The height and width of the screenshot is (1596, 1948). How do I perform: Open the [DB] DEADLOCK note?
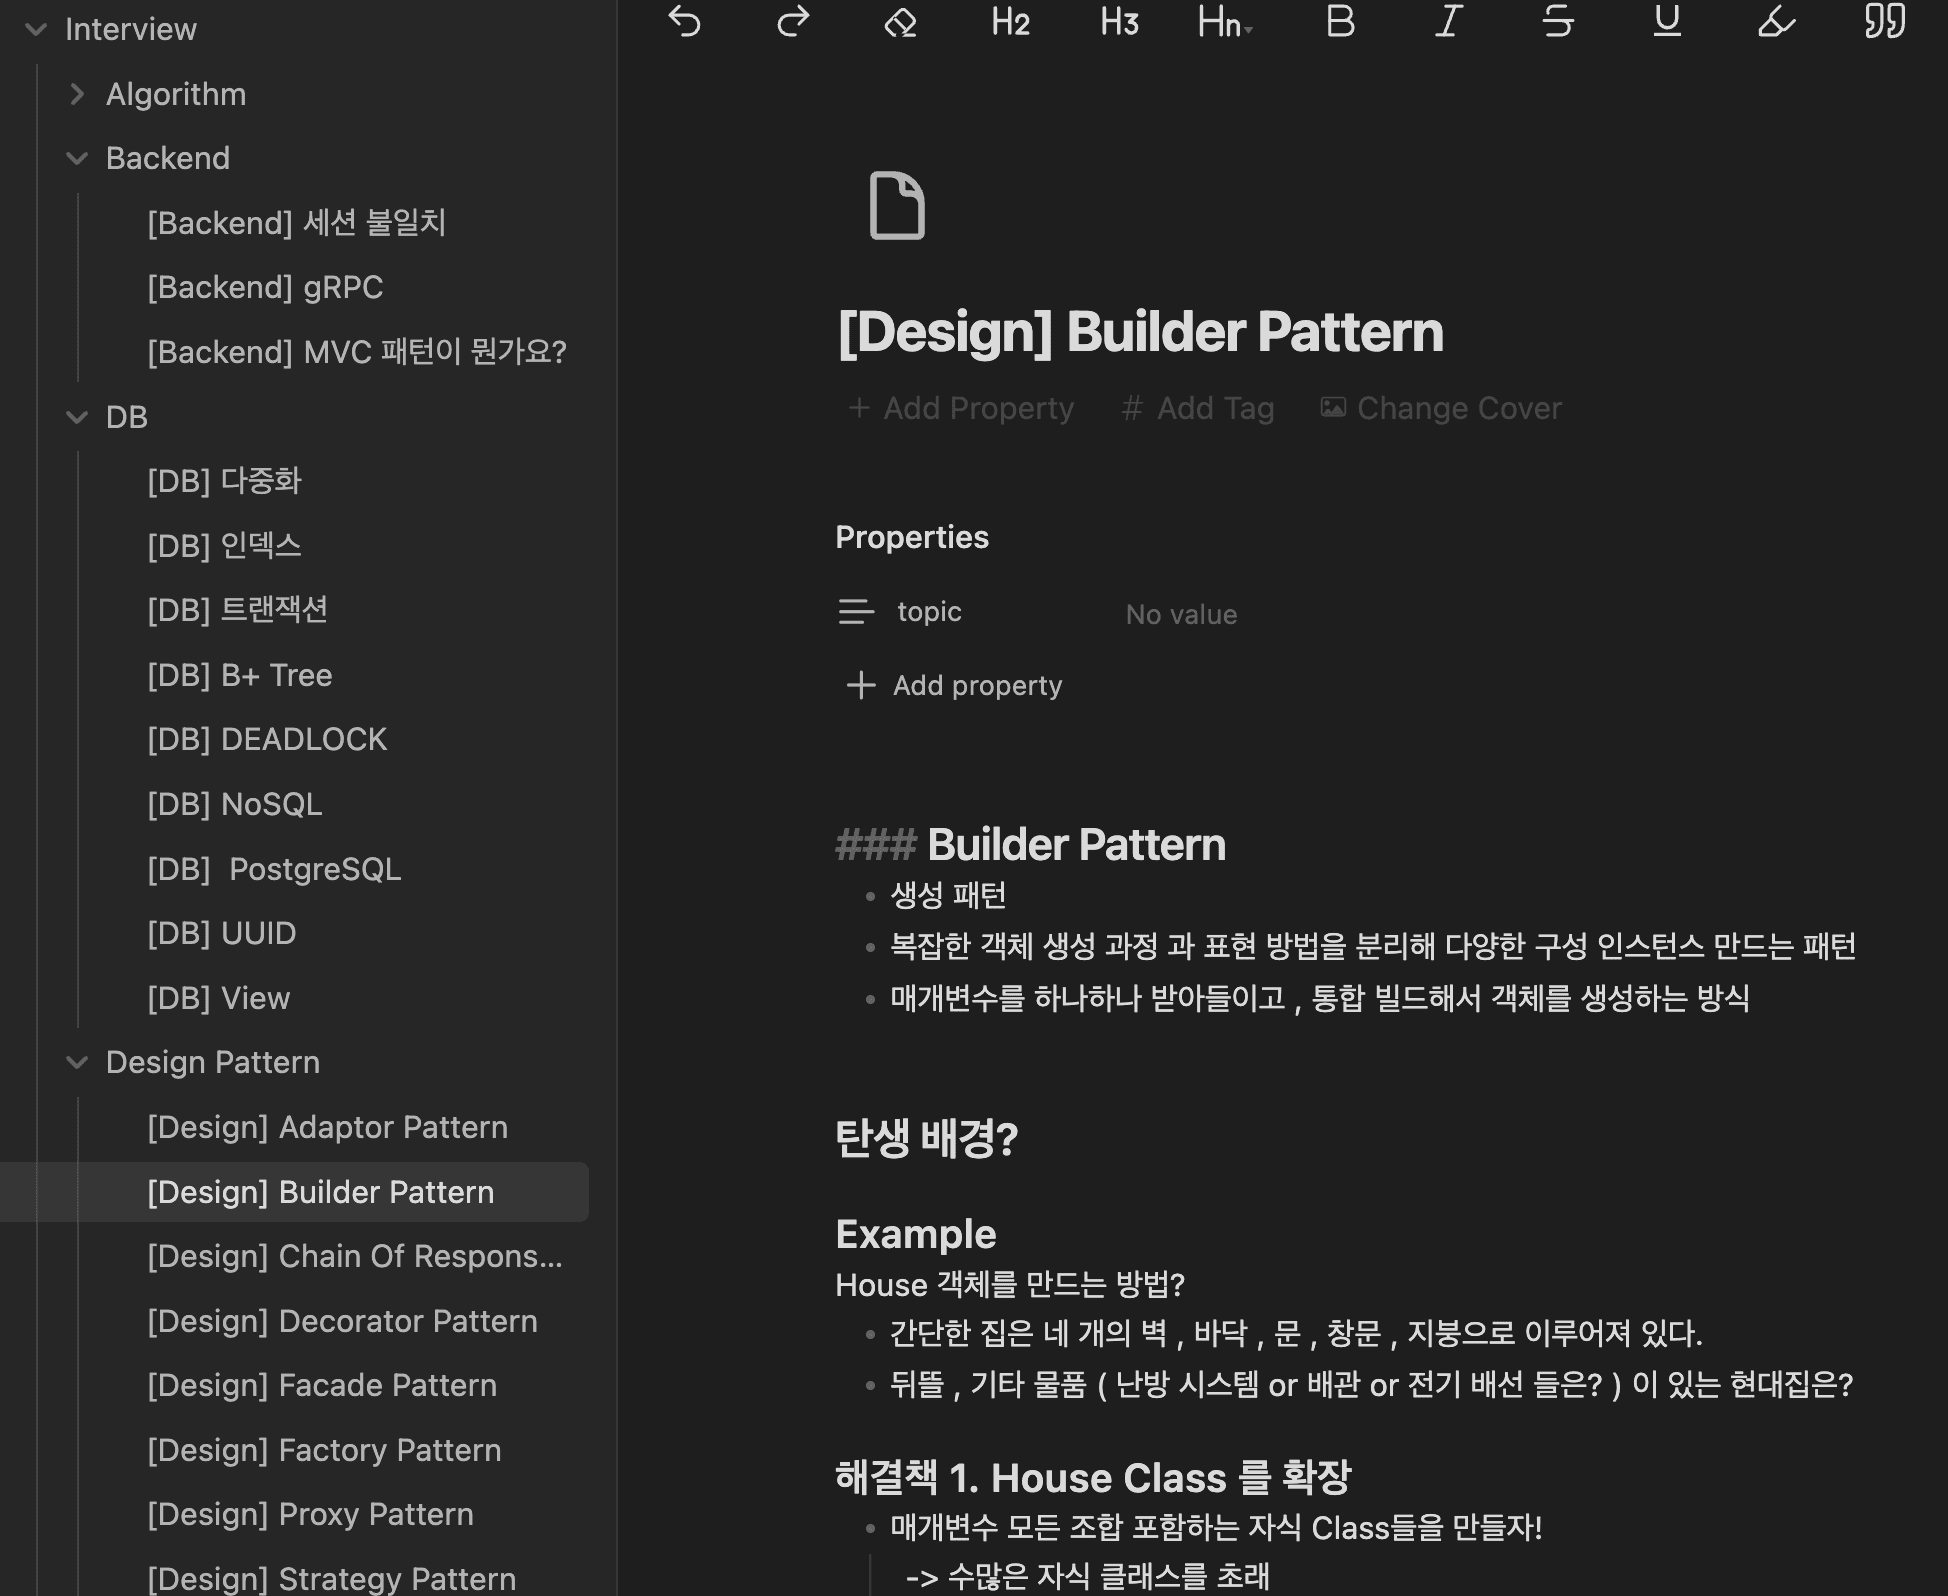(x=267, y=739)
